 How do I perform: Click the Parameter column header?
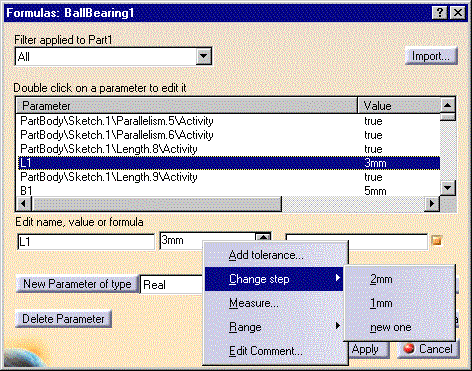click(187, 106)
